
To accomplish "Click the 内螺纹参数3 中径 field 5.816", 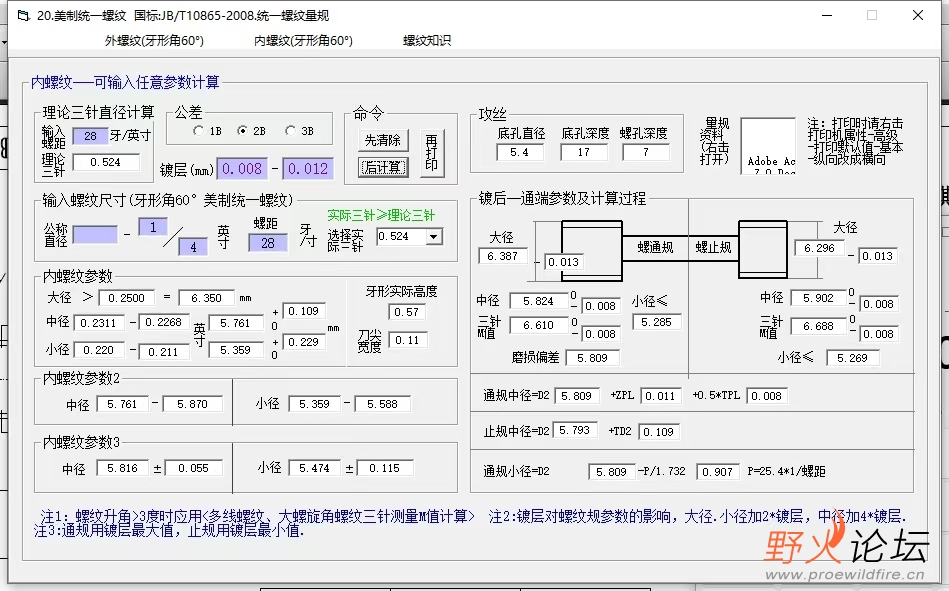I will click(x=122, y=468).
